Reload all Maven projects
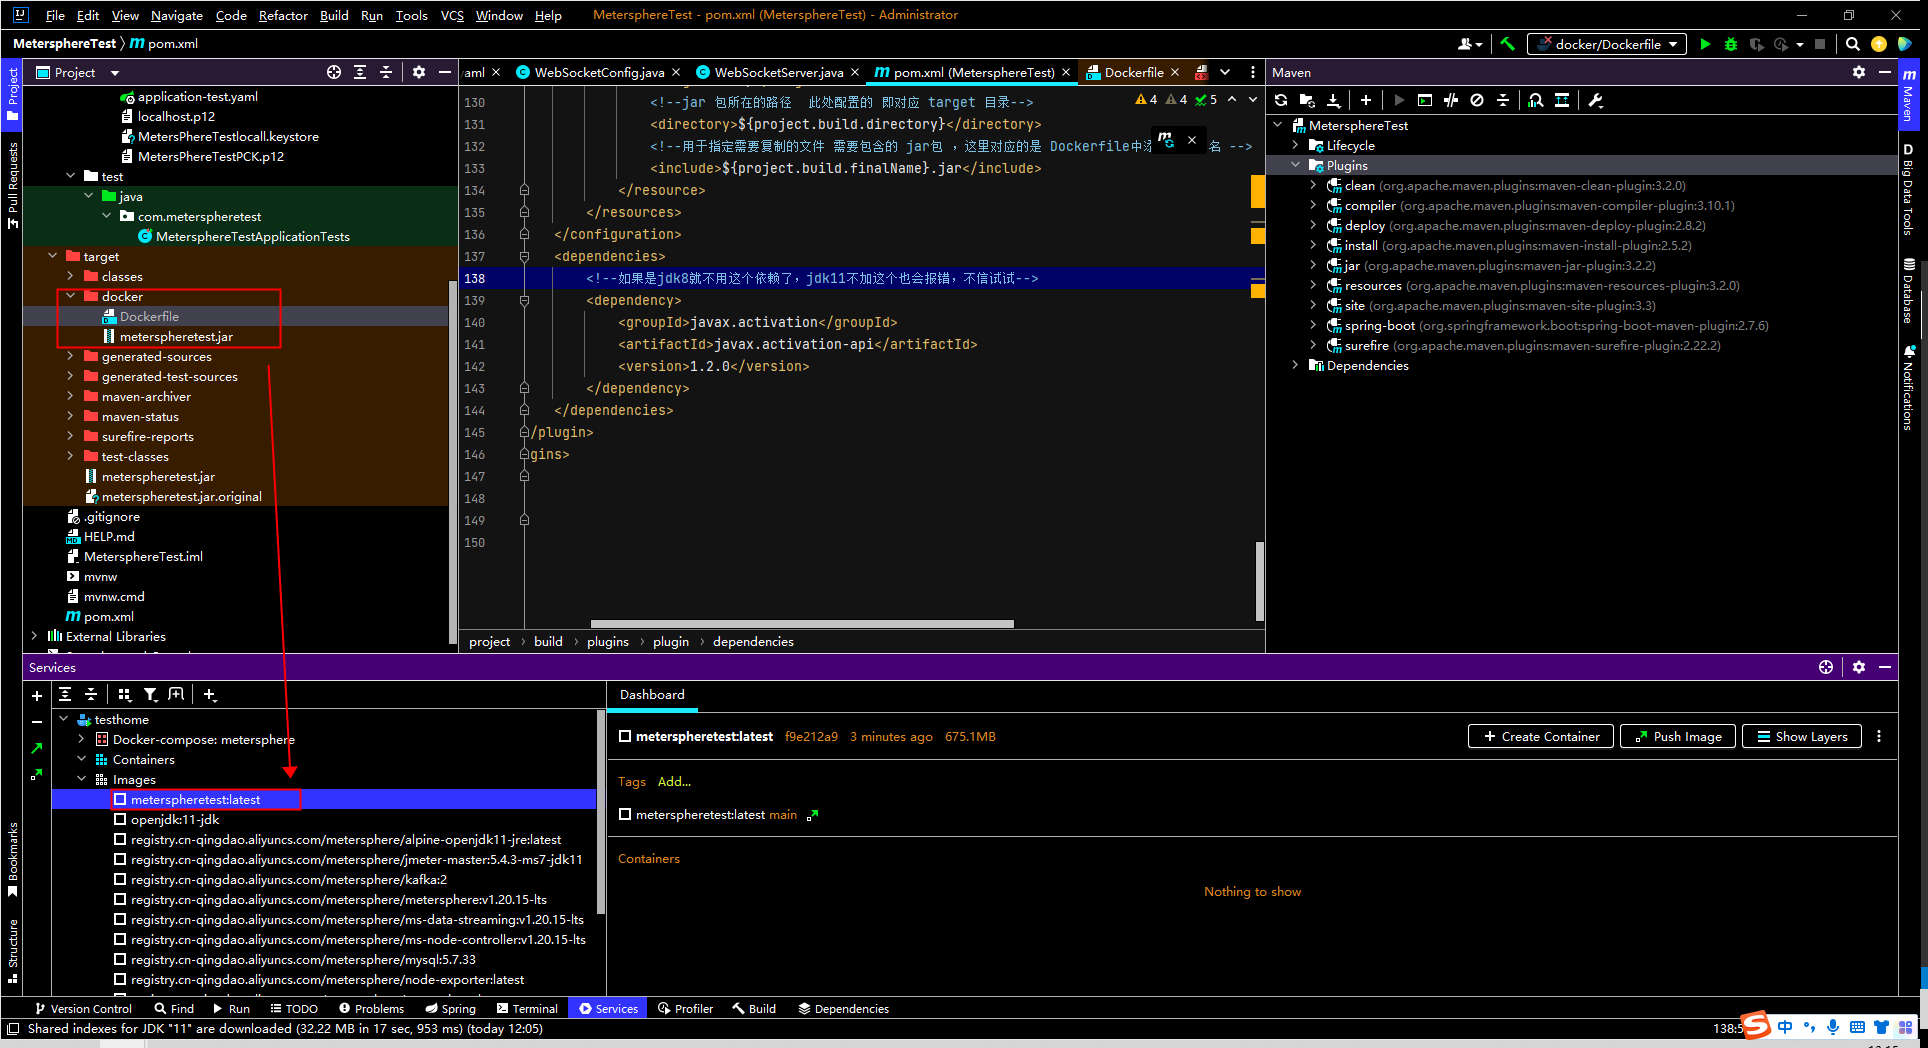 (1281, 100)
